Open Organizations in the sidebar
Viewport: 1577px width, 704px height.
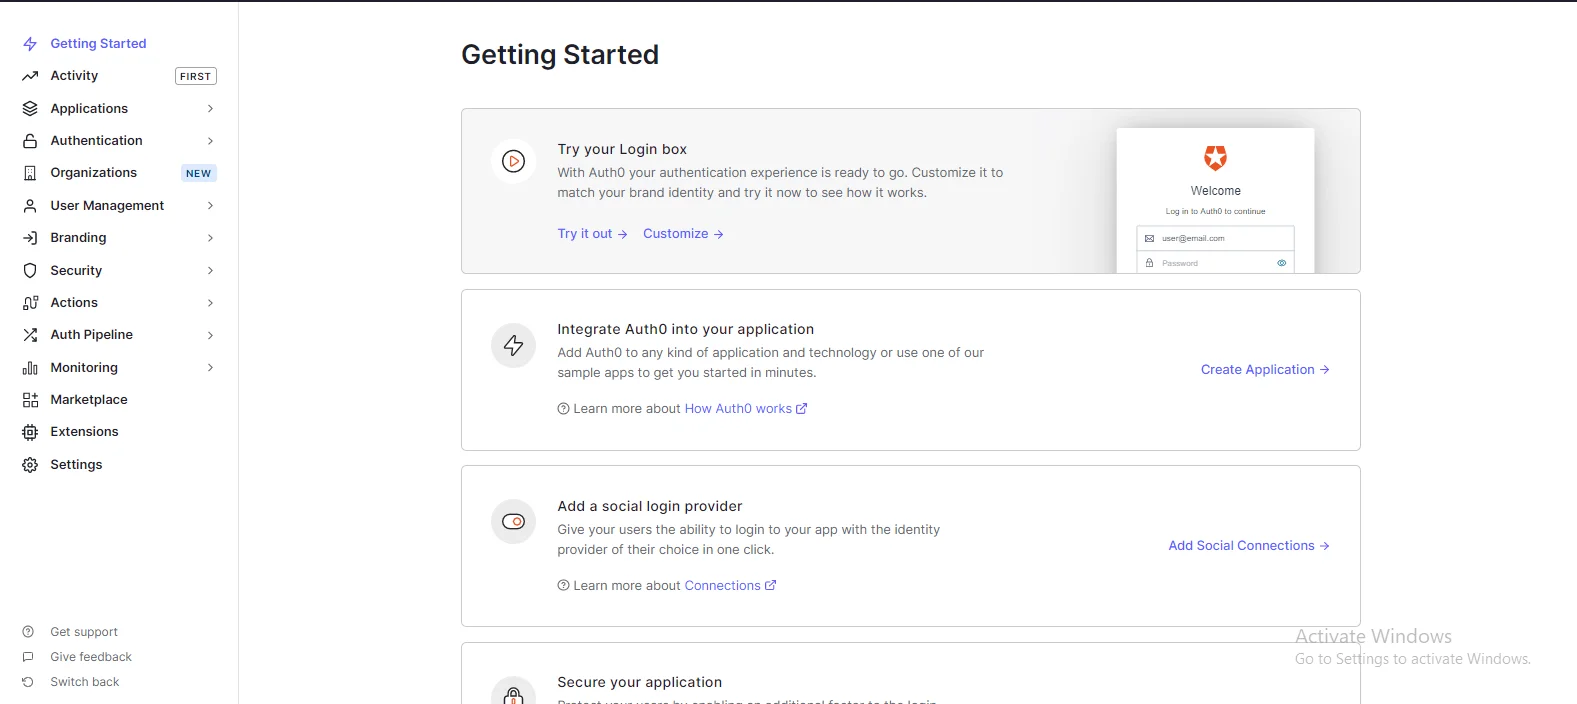tap(94, 173)
